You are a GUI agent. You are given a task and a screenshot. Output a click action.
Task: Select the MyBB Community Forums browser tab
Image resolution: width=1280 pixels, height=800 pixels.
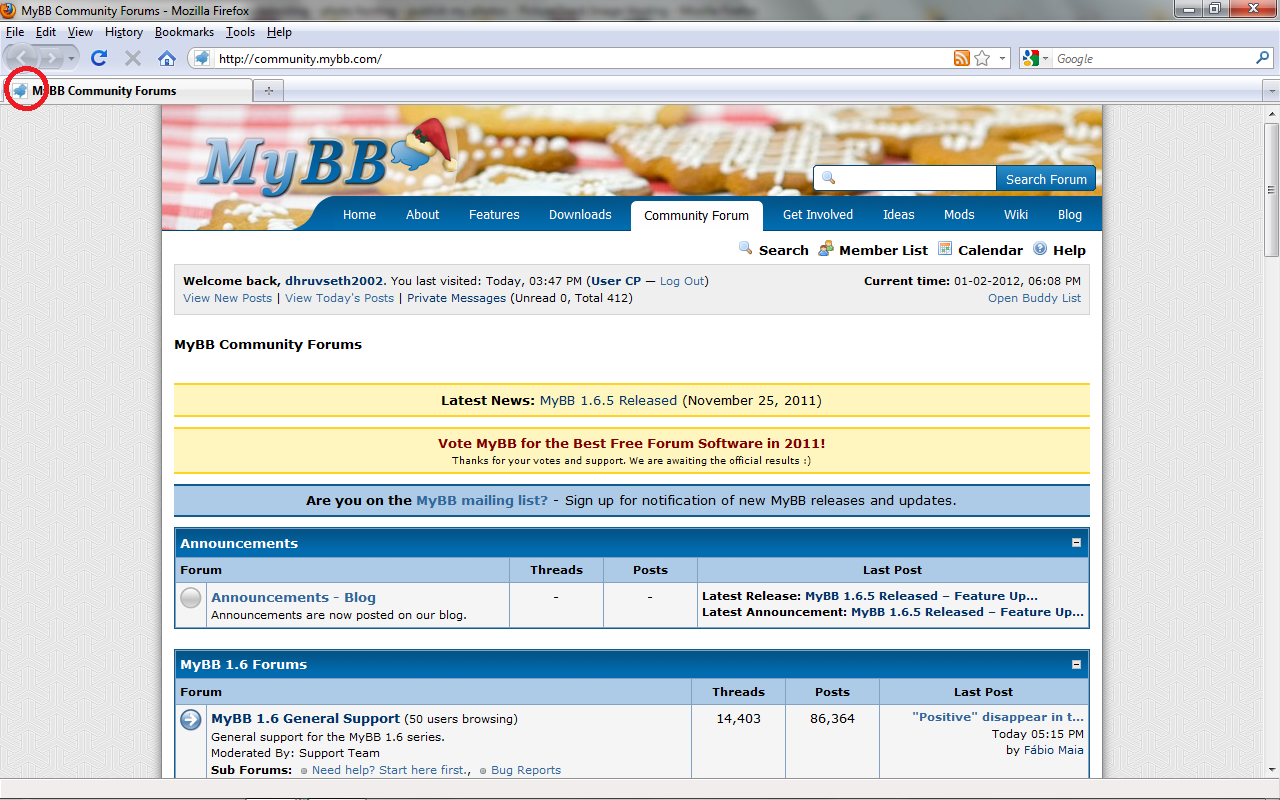129,91
